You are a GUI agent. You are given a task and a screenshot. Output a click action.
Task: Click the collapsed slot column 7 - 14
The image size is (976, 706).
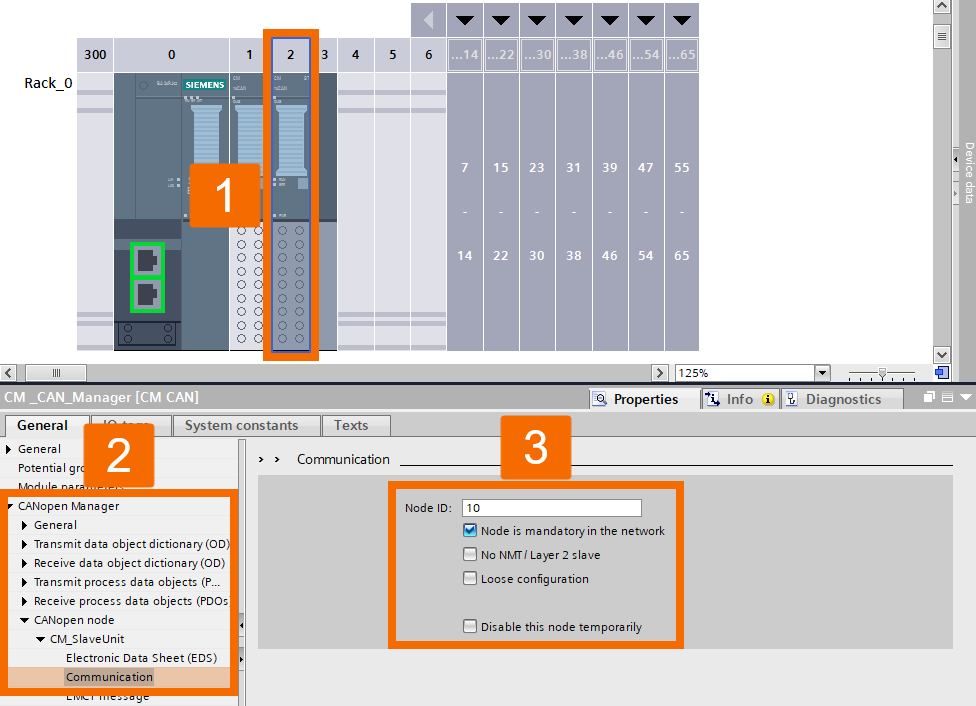(x=464, y=212)
